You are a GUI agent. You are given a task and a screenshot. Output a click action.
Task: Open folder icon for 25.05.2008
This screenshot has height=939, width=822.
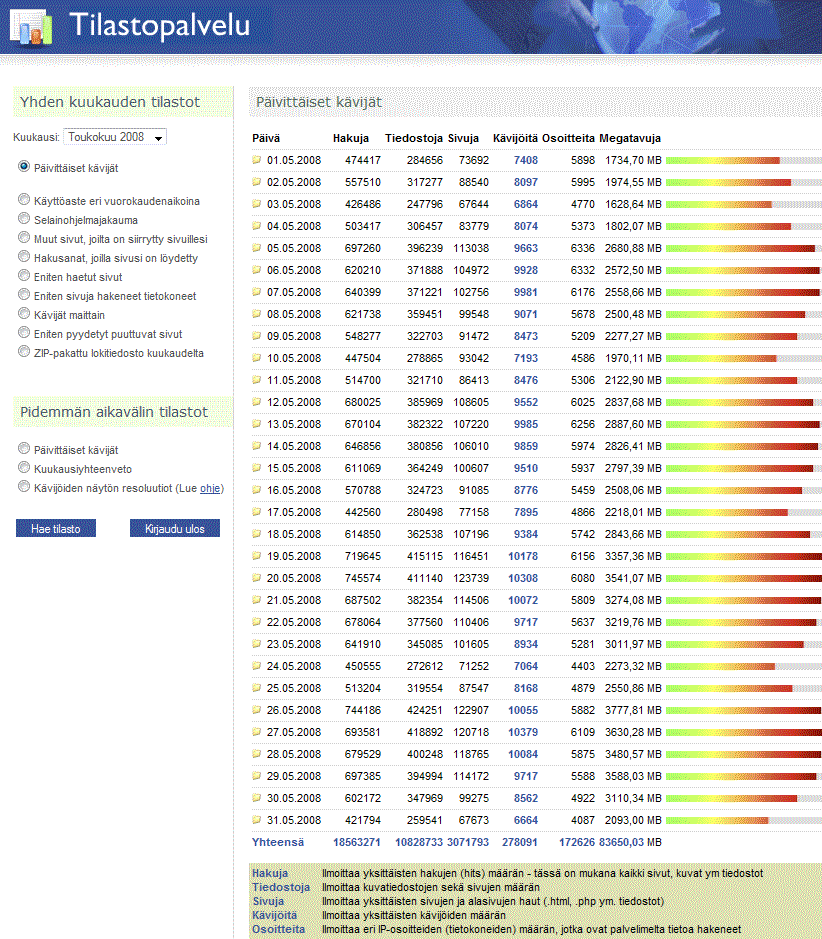257,688
